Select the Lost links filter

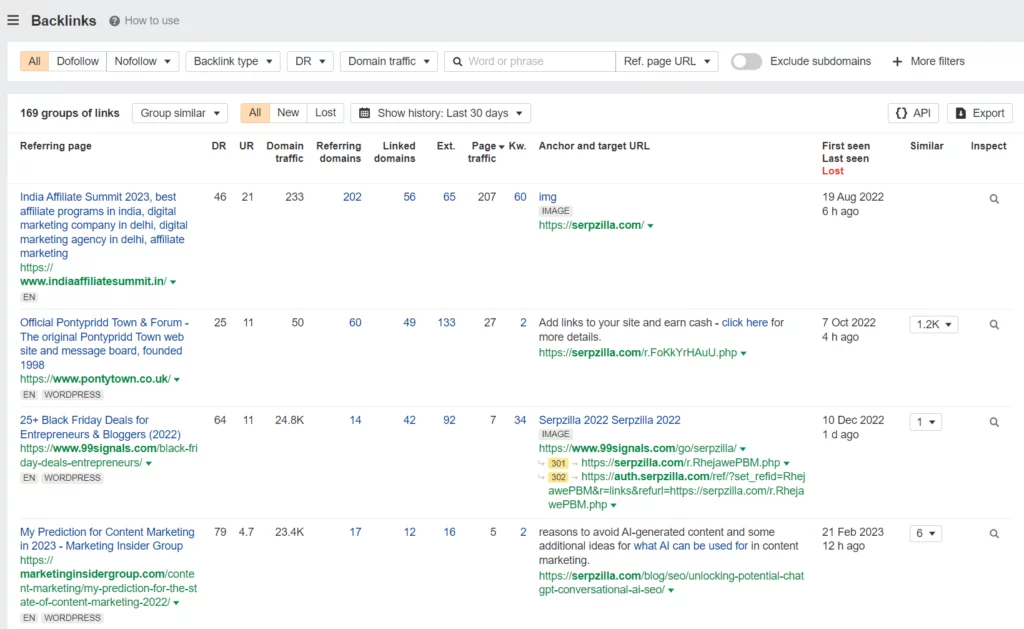pyautogui.click(x=325, y=113)
